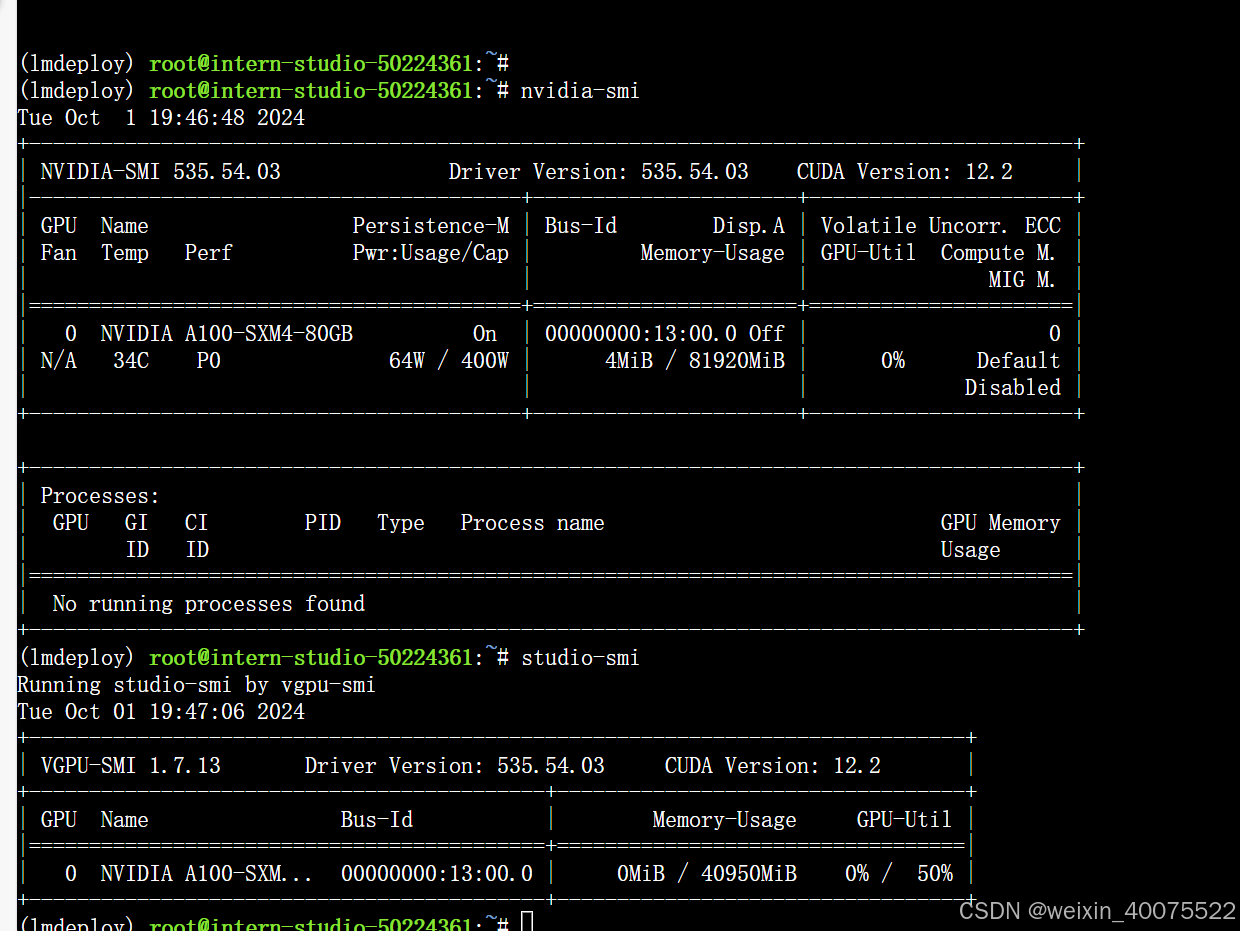Click the Processes table header
The image size is (1240, 931).
pyautogui.click(x=99, y=495)
